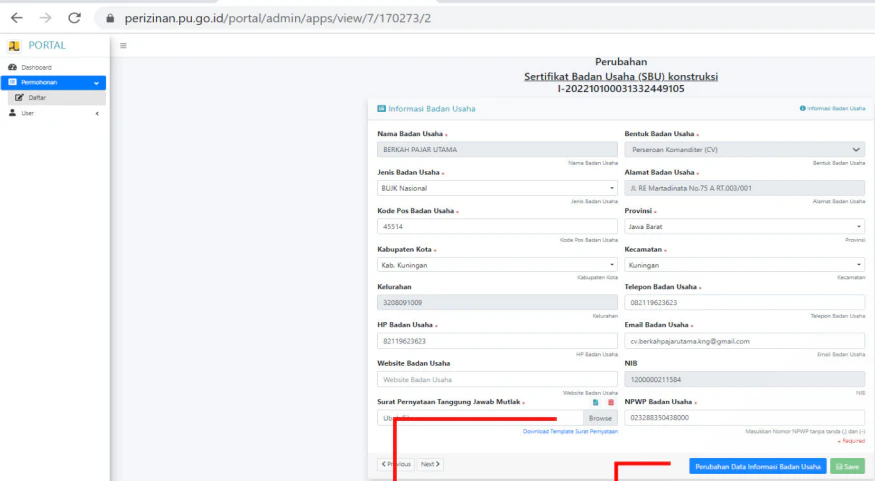Open the Kecamatan dropdown
Screen dimensions: 875x481
(x=744, y=265)
